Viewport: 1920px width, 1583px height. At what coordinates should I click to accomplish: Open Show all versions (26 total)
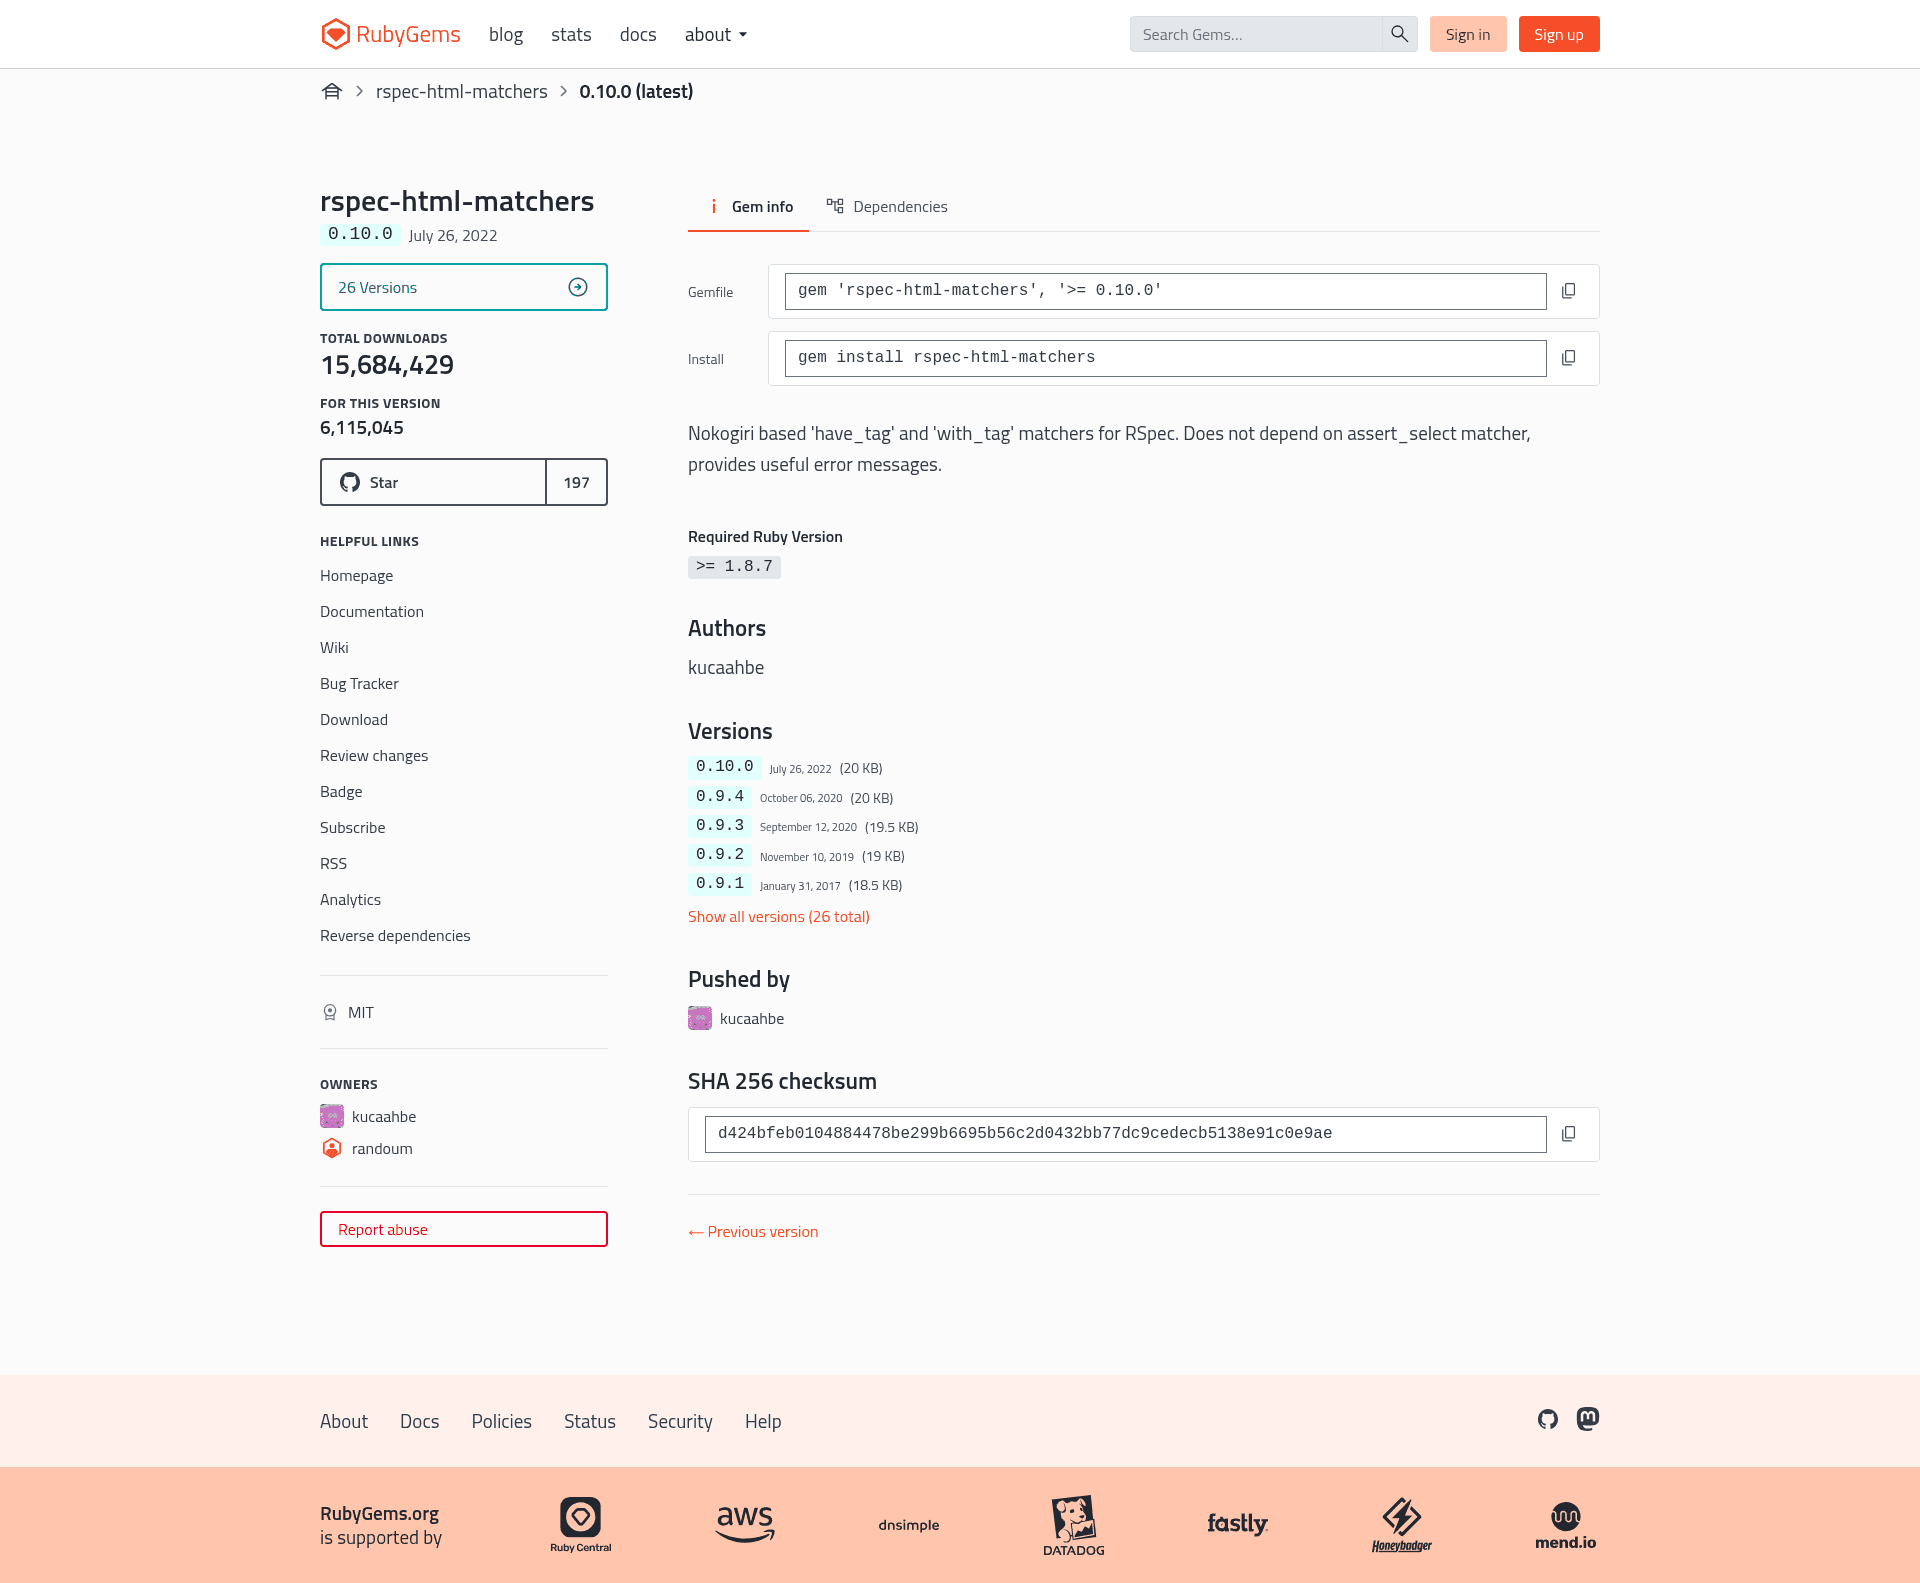coord(779,916)
